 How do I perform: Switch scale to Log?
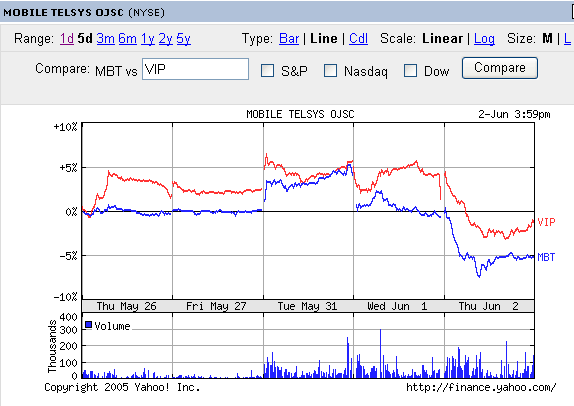click(x=484, y=38)
